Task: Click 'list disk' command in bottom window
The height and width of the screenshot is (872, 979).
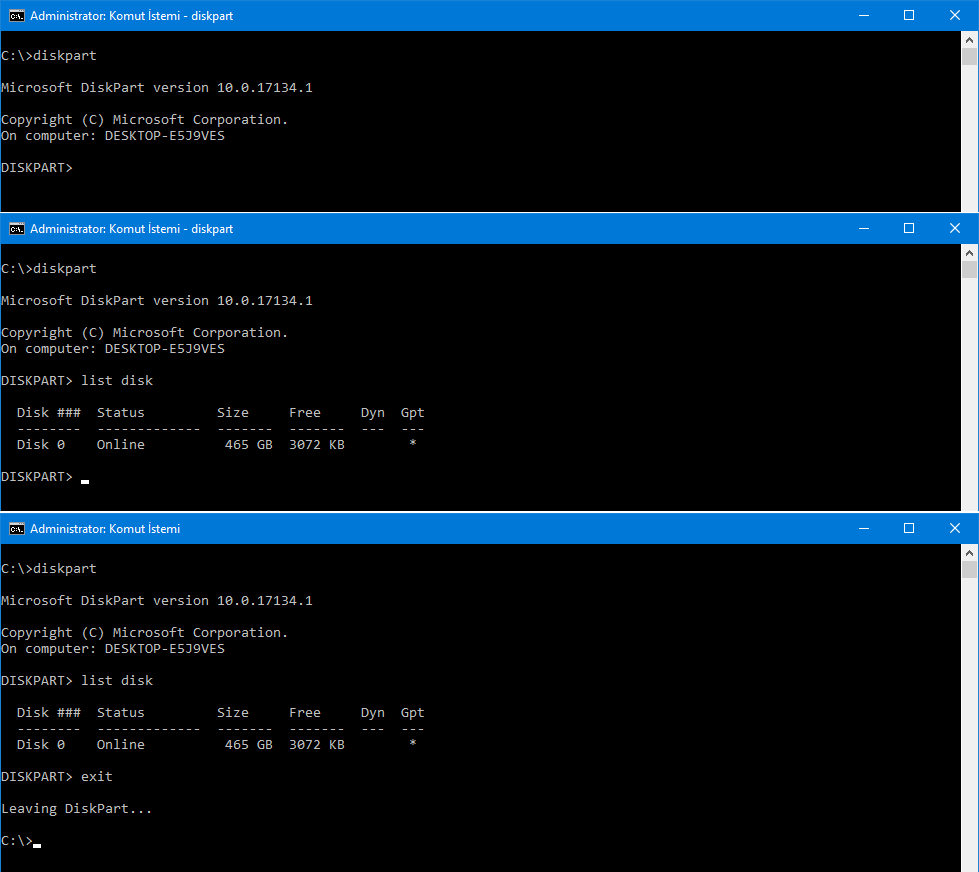Action: pyautogui.click(x=117, y=680)
